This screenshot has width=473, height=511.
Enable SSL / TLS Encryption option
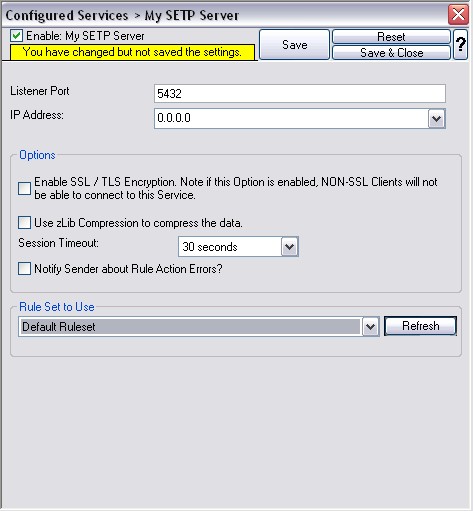(x=24, y=188)
